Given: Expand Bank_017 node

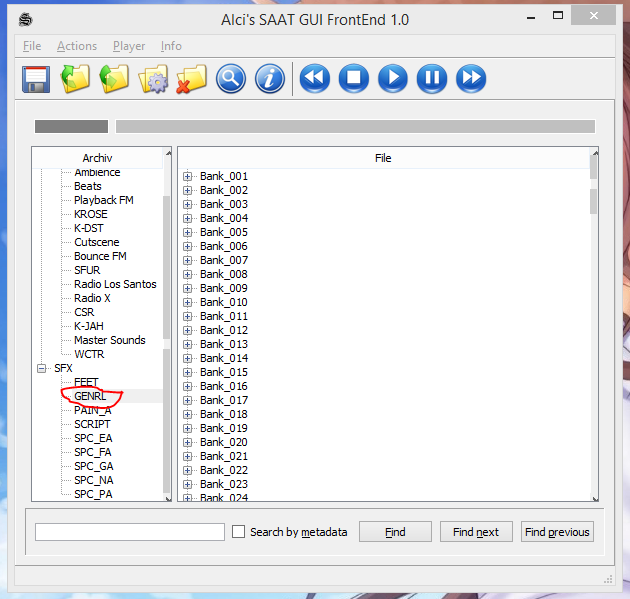Looking at the screenshot, I should (187, 400).
